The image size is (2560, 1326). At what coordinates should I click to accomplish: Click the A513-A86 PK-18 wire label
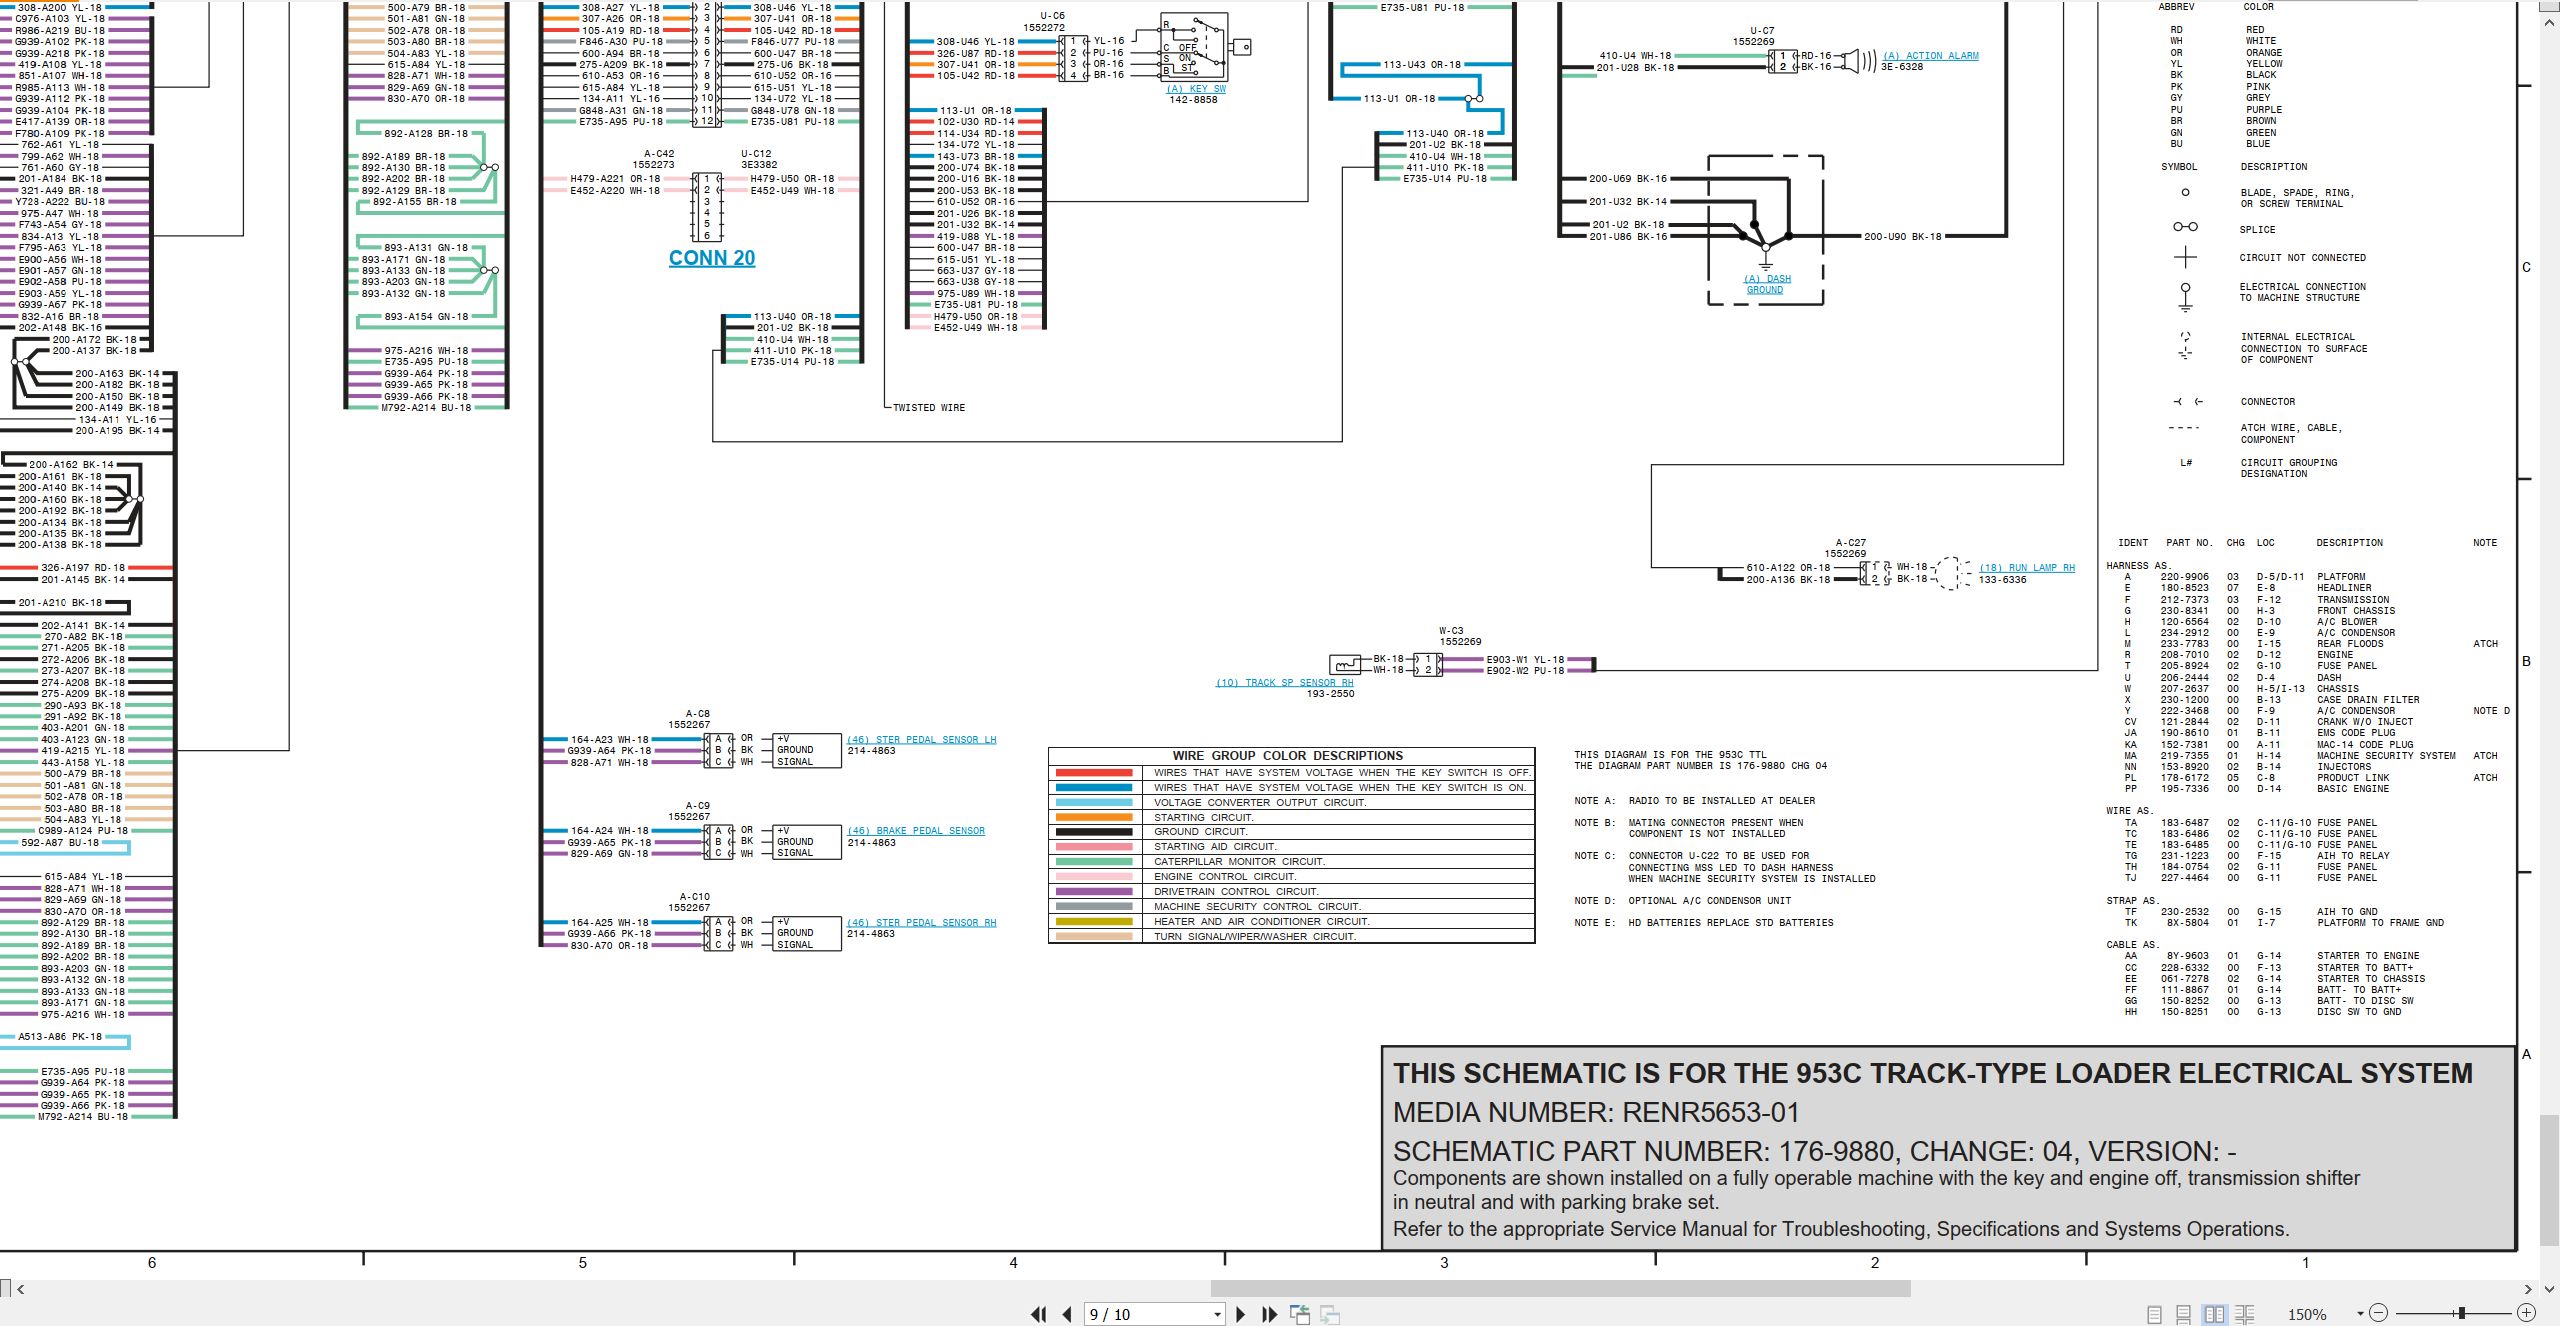point(60,1037)
